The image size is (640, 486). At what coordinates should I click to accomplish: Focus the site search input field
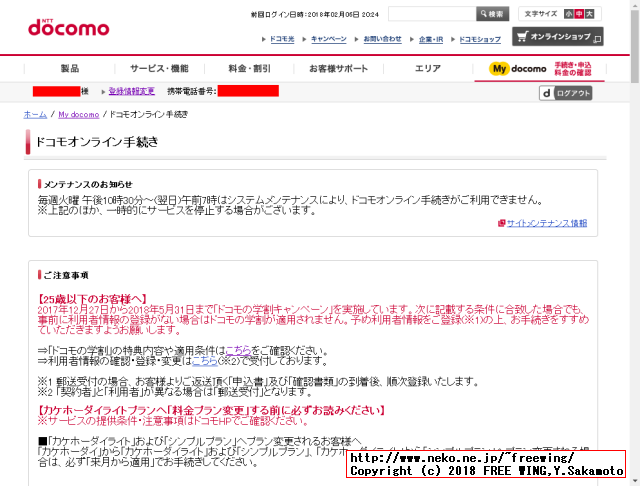(432, 14)
